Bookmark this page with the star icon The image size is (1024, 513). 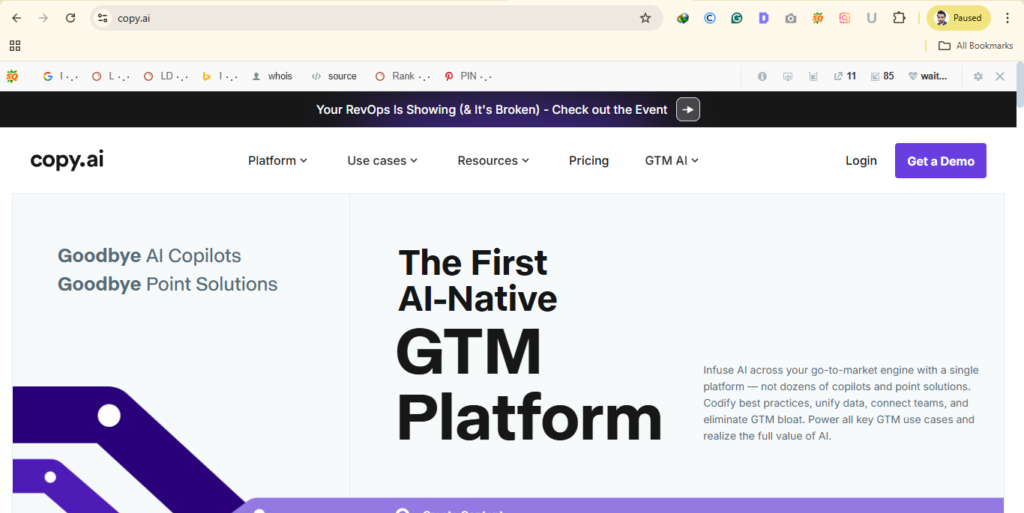point(645,18)
